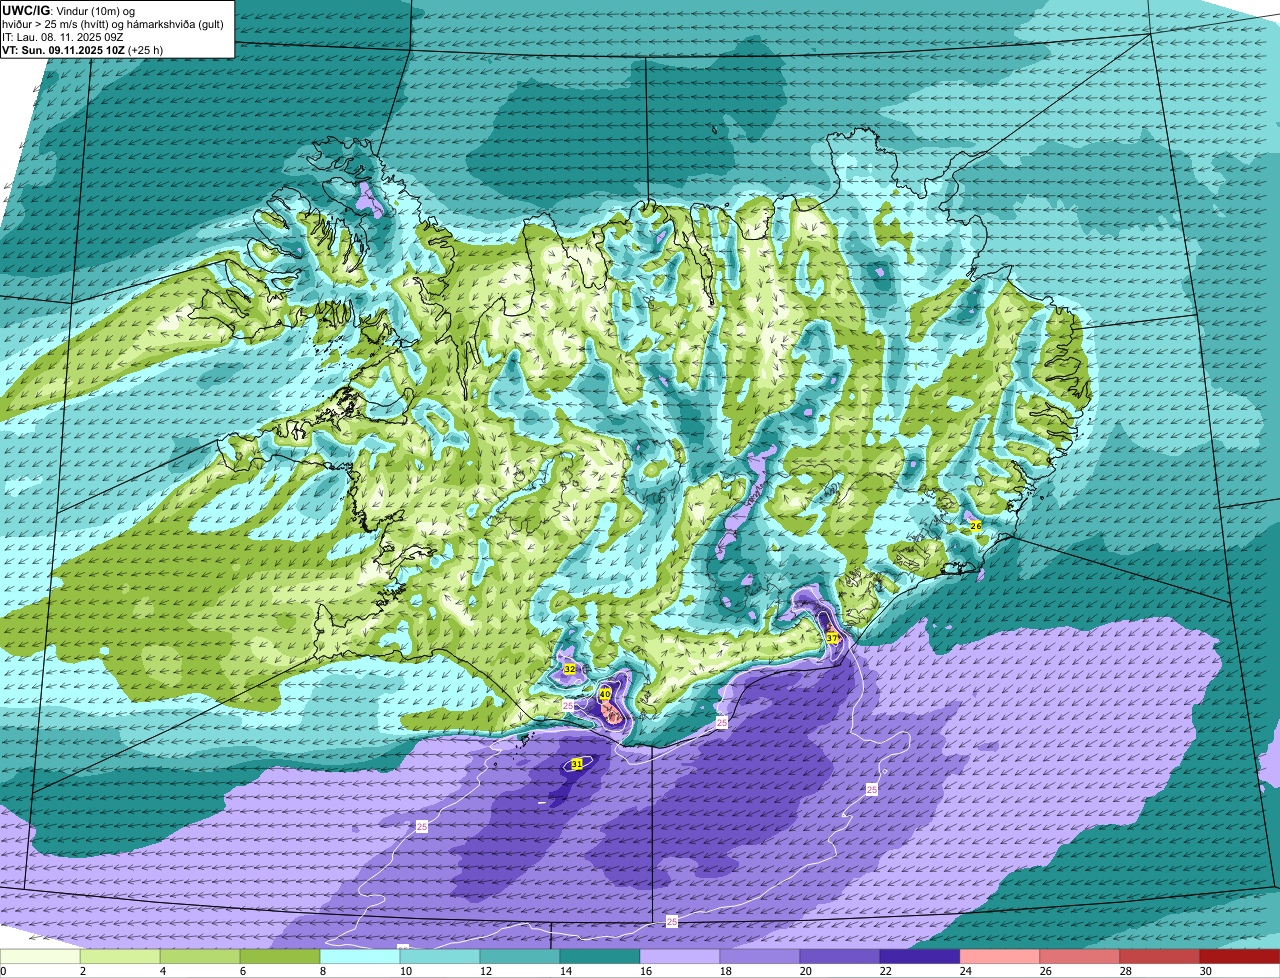
Task: Click the 'VT: Sun. 09.11.2025 10Z' line
Action: click(64, 49)
